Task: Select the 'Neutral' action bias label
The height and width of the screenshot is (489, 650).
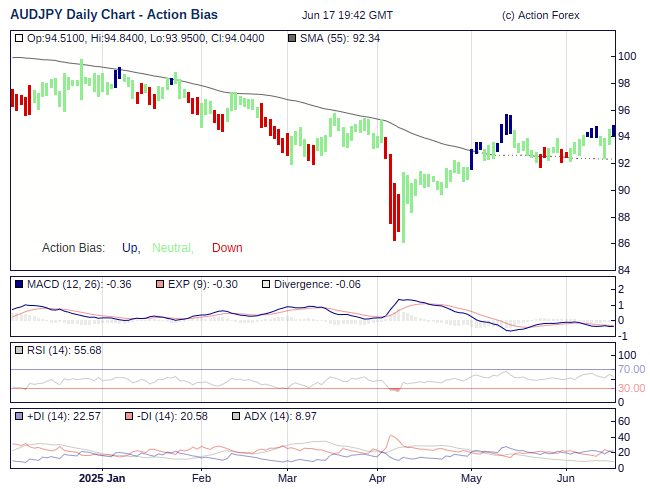Action: click(x=172, y=248)
